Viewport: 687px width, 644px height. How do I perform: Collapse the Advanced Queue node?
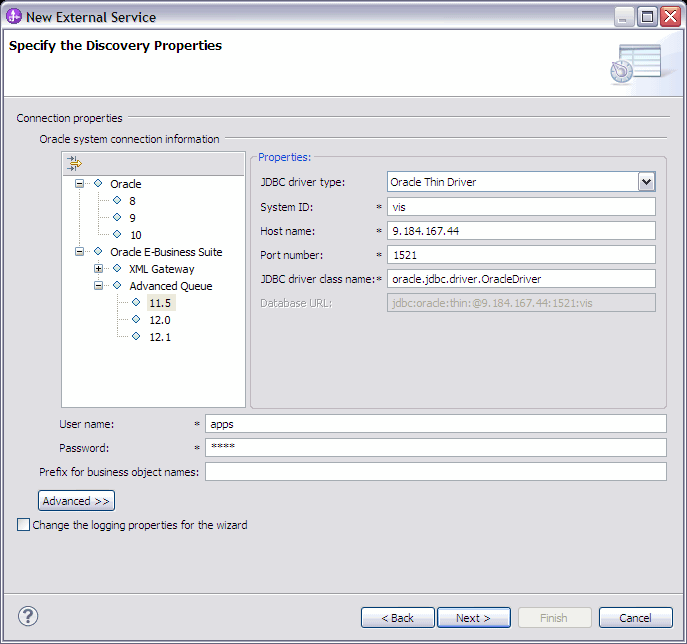point(98,286)
